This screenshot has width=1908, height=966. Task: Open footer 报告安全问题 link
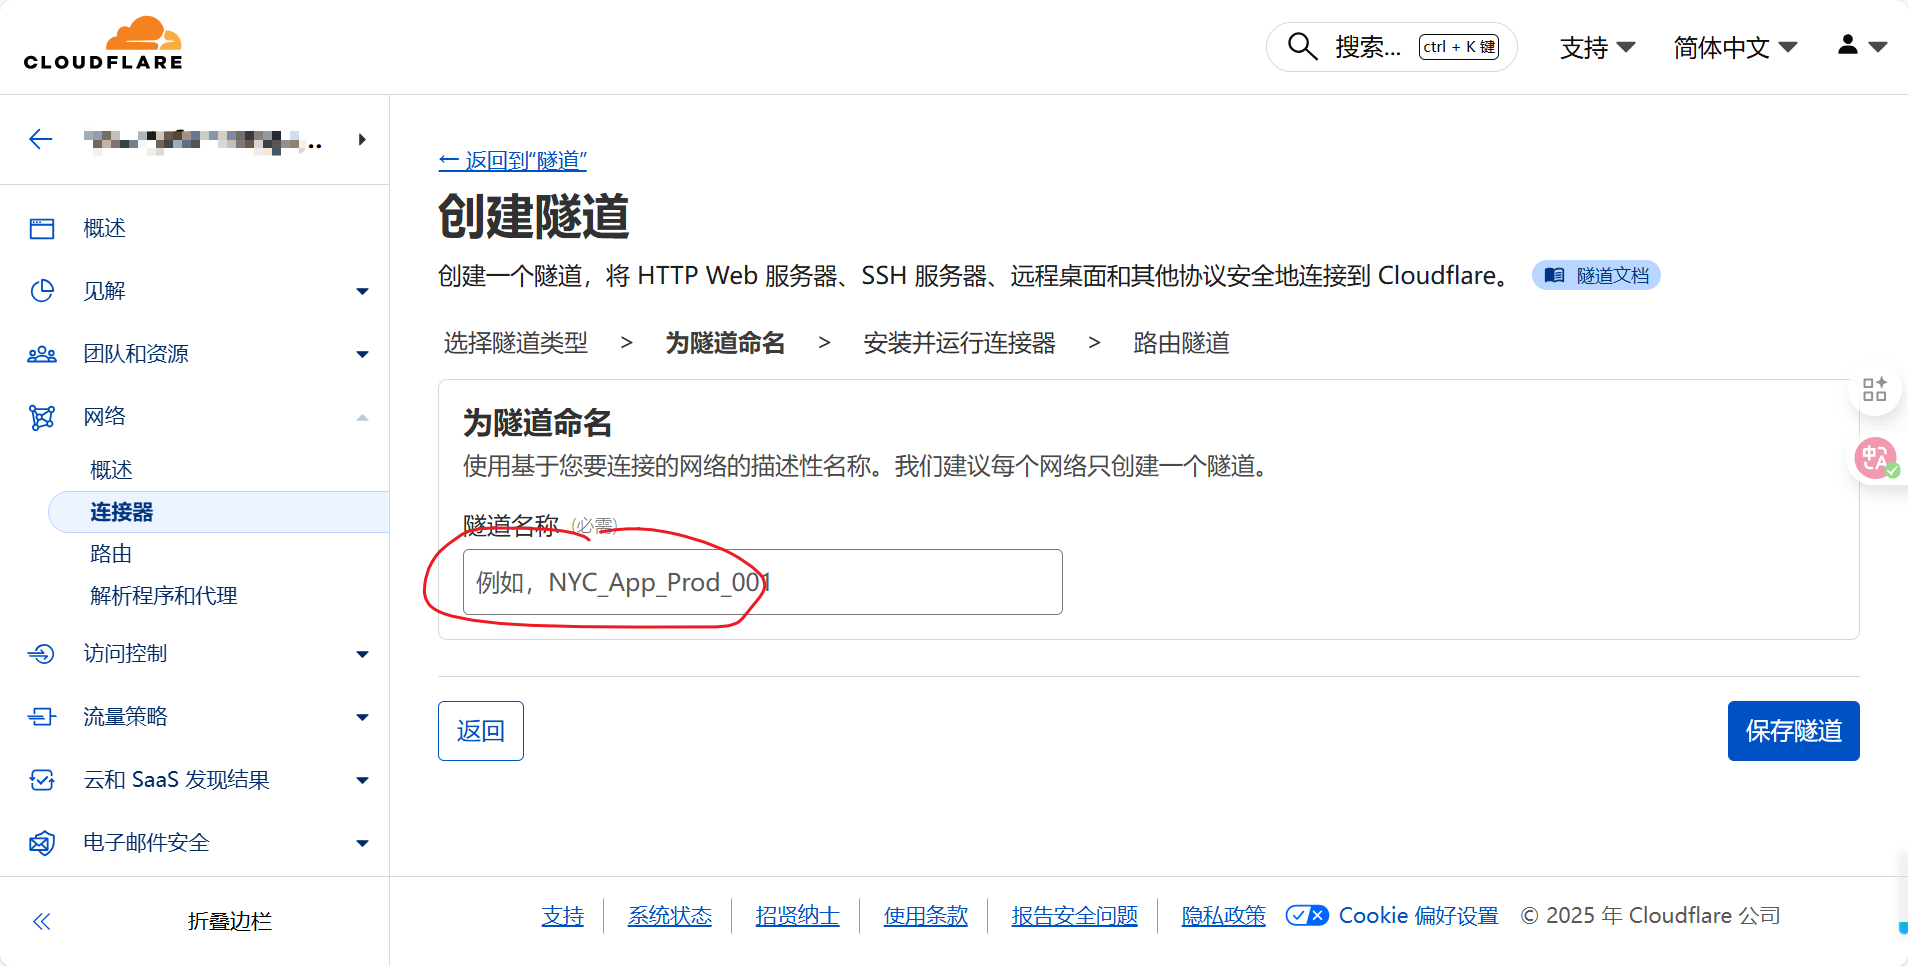pyautogui.click(x=1075, y=915)
